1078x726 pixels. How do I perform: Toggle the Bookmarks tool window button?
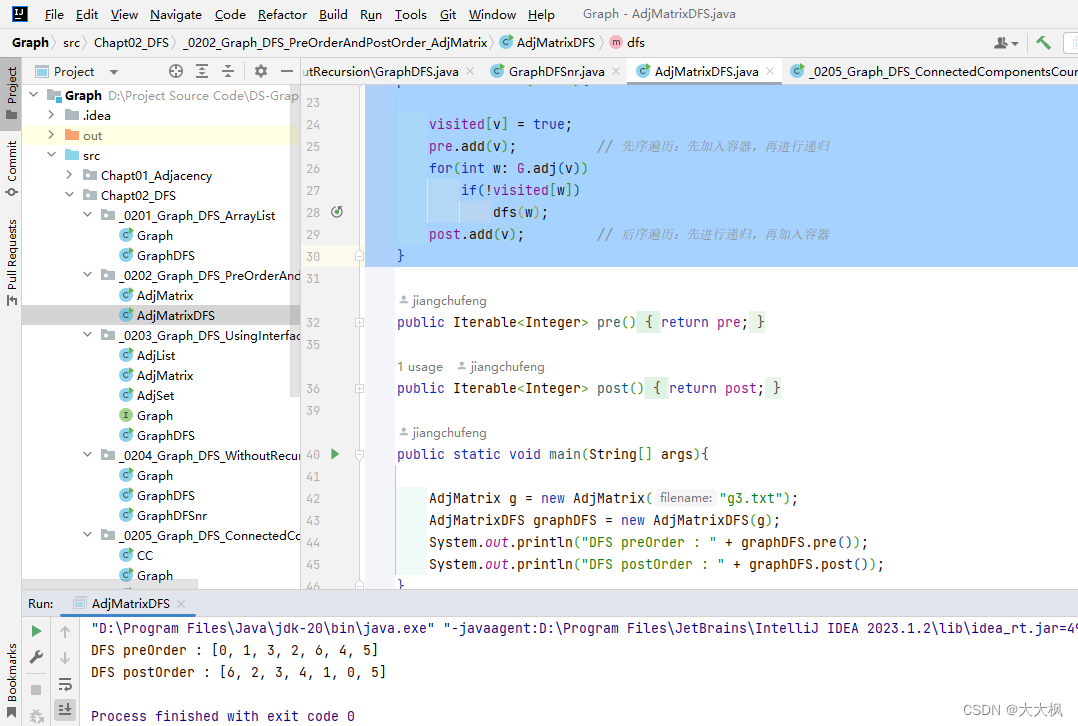click(x=11, y=681)
